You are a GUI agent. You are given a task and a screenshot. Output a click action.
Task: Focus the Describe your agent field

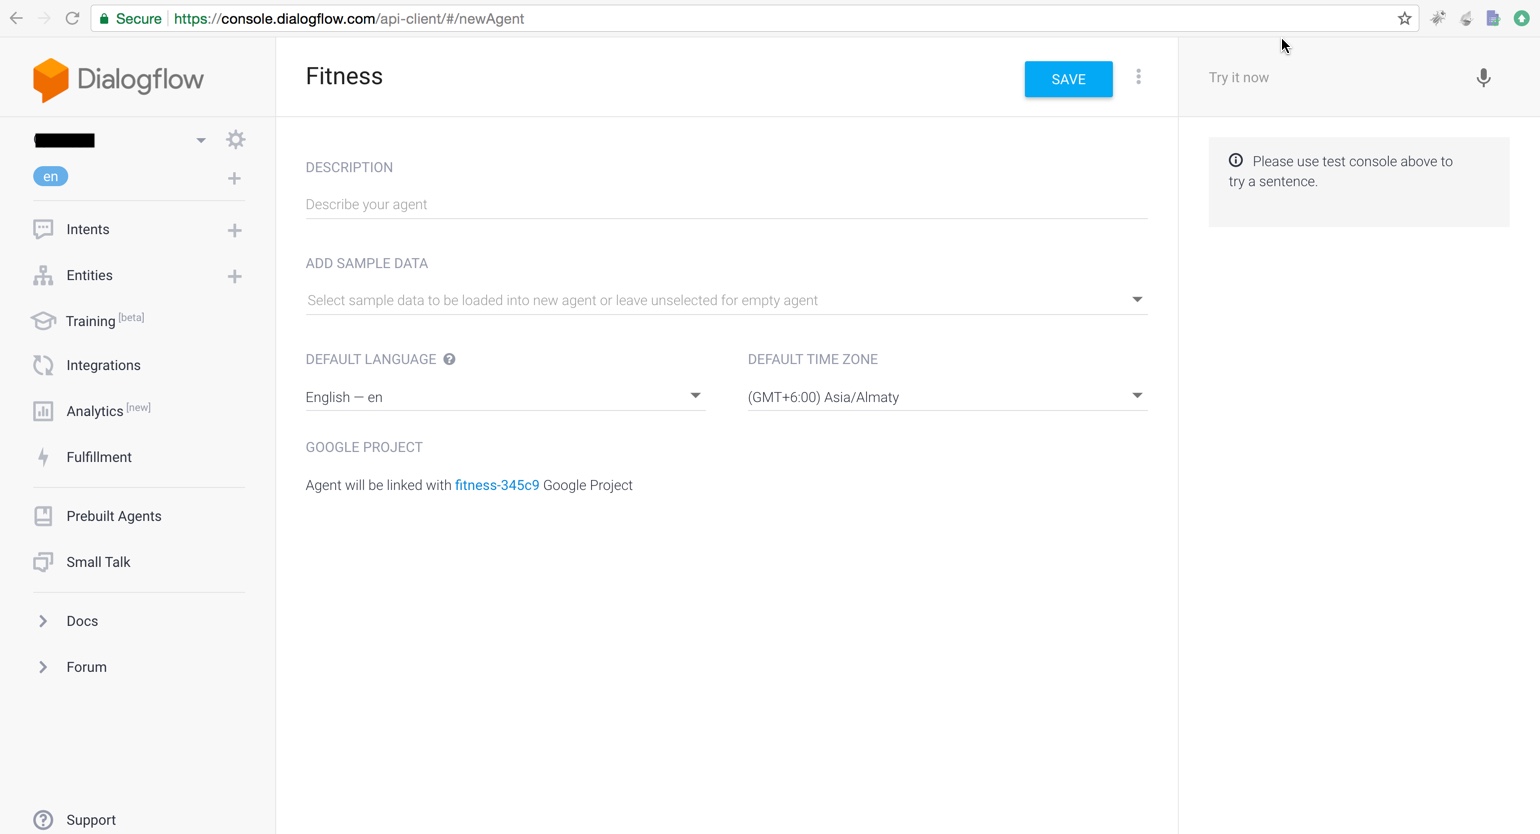[x=726, y=204]
